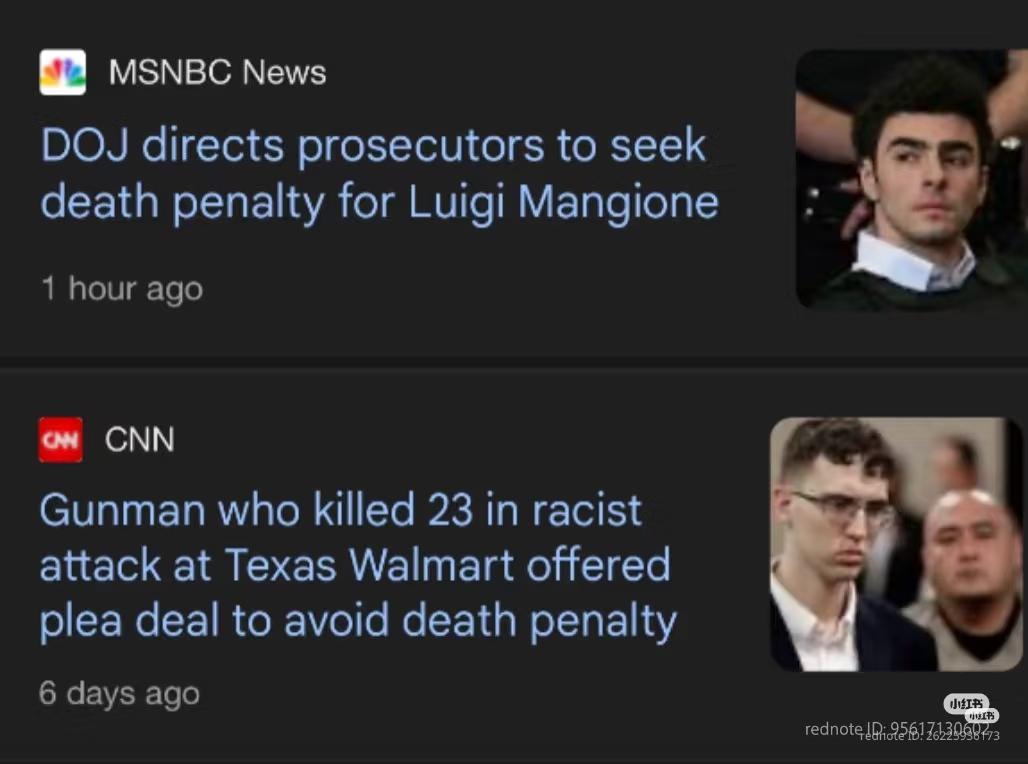The image size is (1028, 764).
Task: Open the Texas Walmart gunman headline
Action: tap(356, 565)
